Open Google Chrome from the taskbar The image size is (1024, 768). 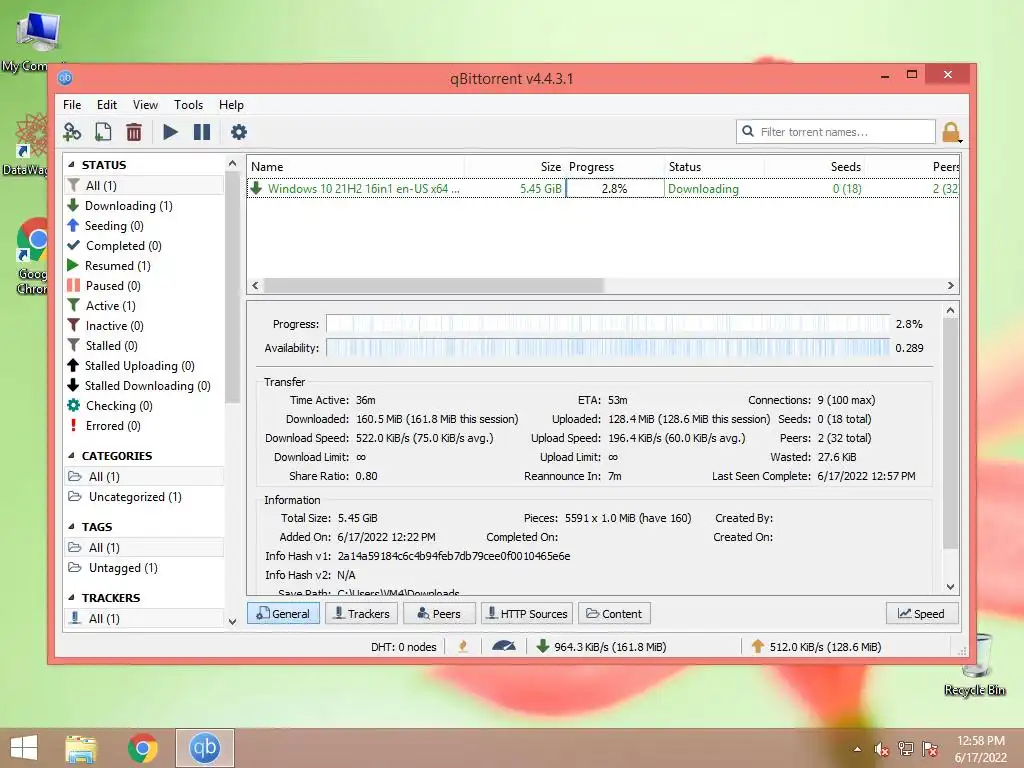[142, 748]
